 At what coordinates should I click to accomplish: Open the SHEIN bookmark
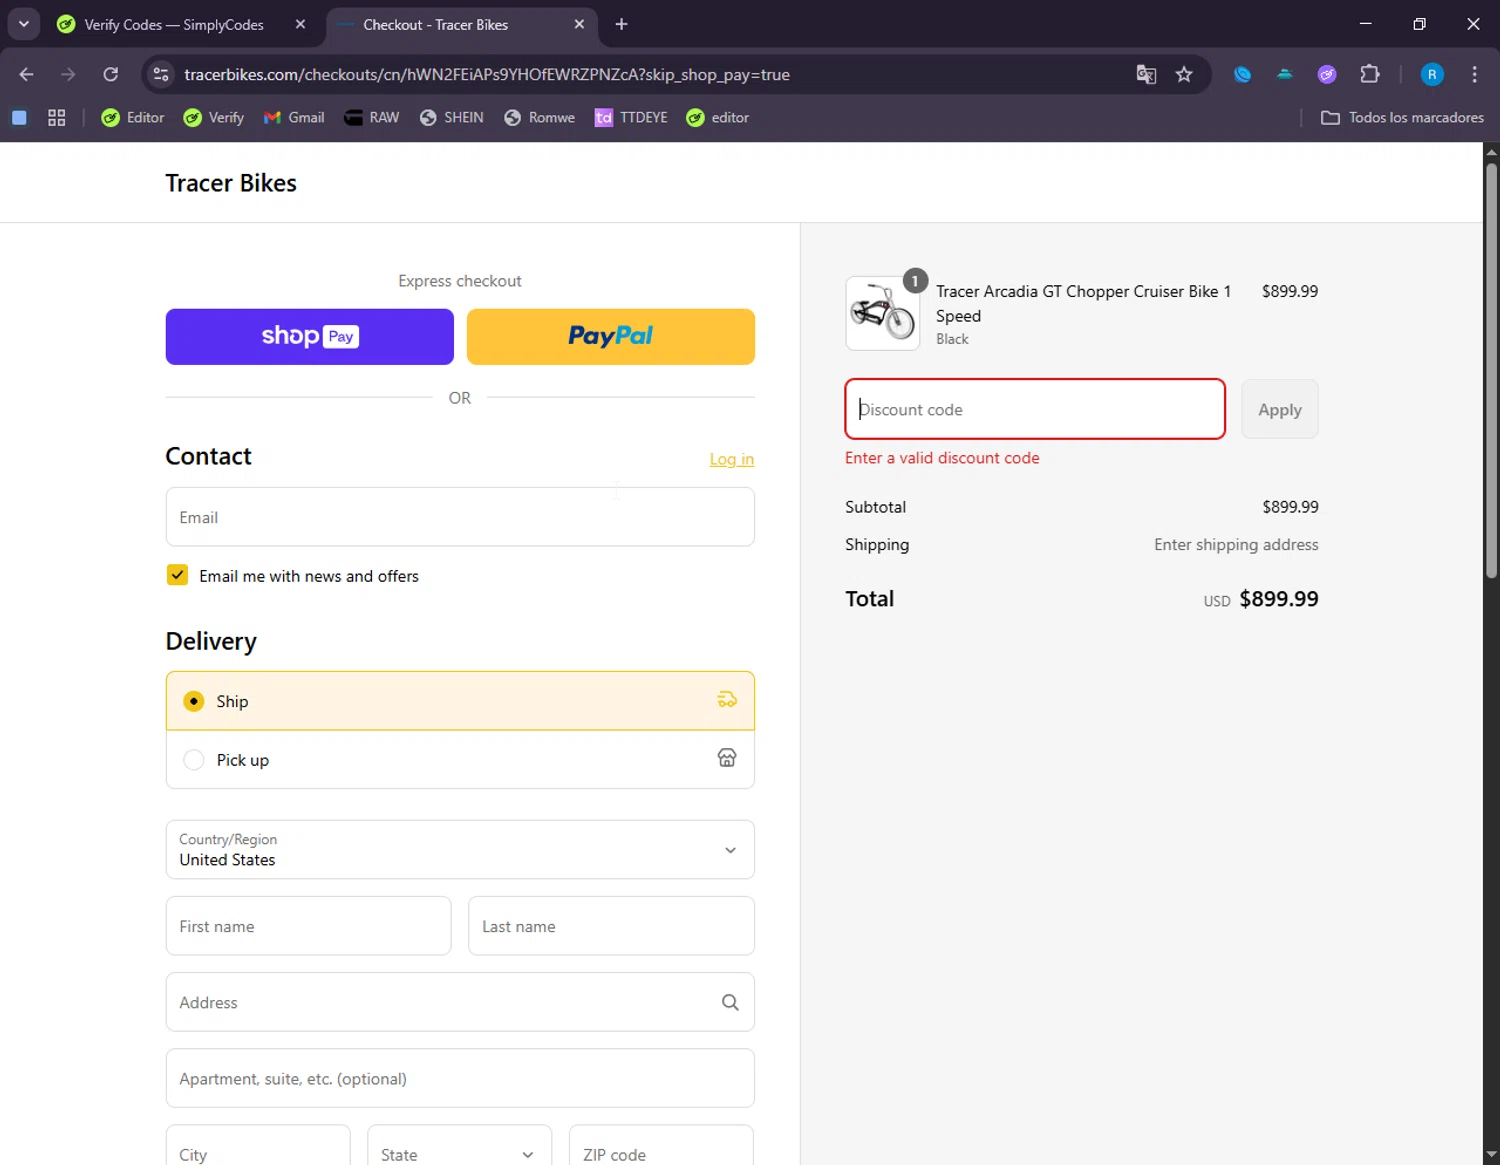[452, 117]
